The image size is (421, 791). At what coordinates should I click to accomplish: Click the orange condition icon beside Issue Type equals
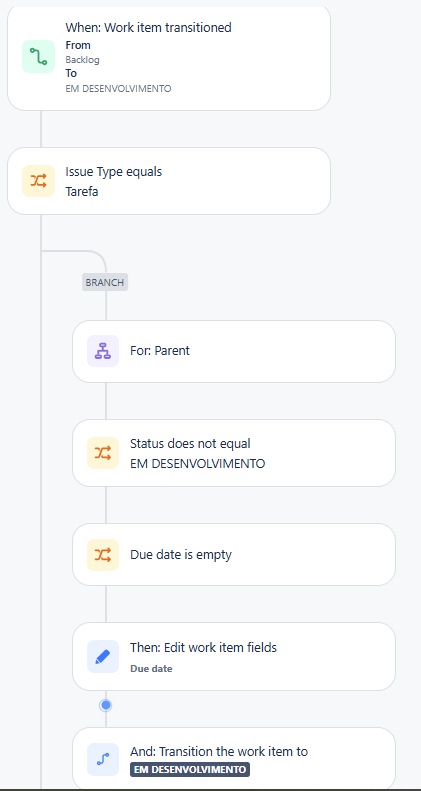pos(38,181)
